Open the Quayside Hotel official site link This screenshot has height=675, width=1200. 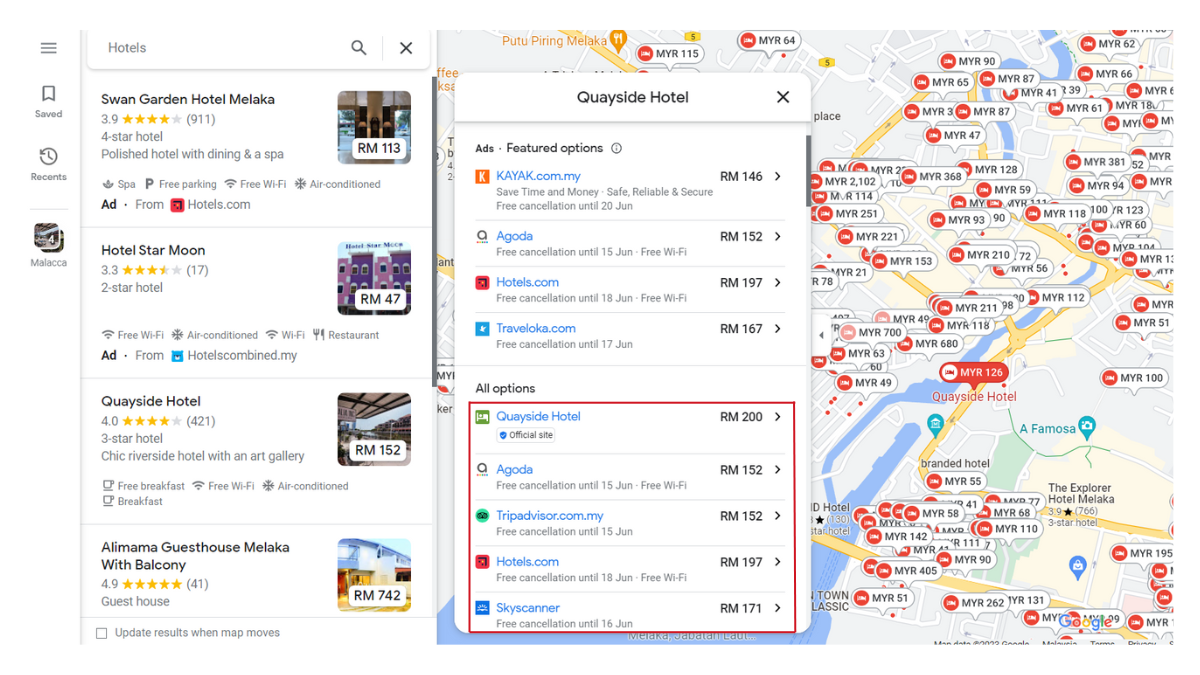pyautogui.click(x=538, y=417)
